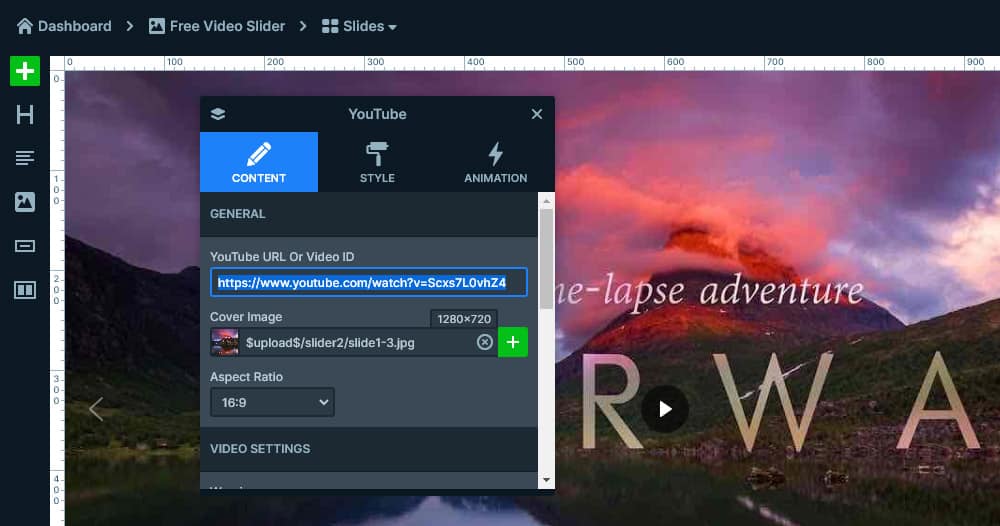Viewport: 1000px width, 526px height.
Task: Add a button layer from sidebar
Action: [25, 246]
